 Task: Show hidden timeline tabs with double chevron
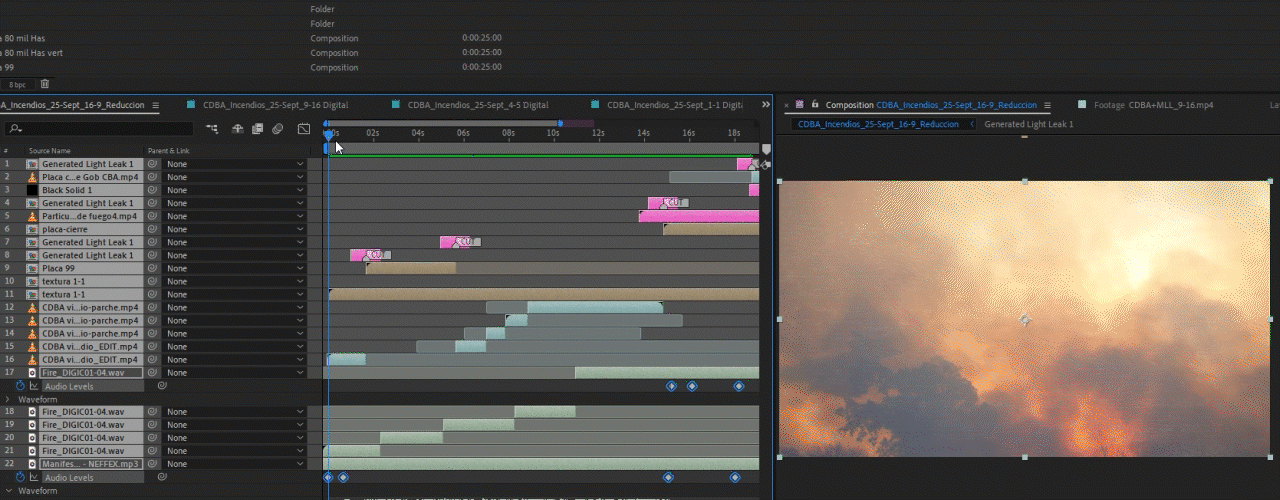coord(766,104)
